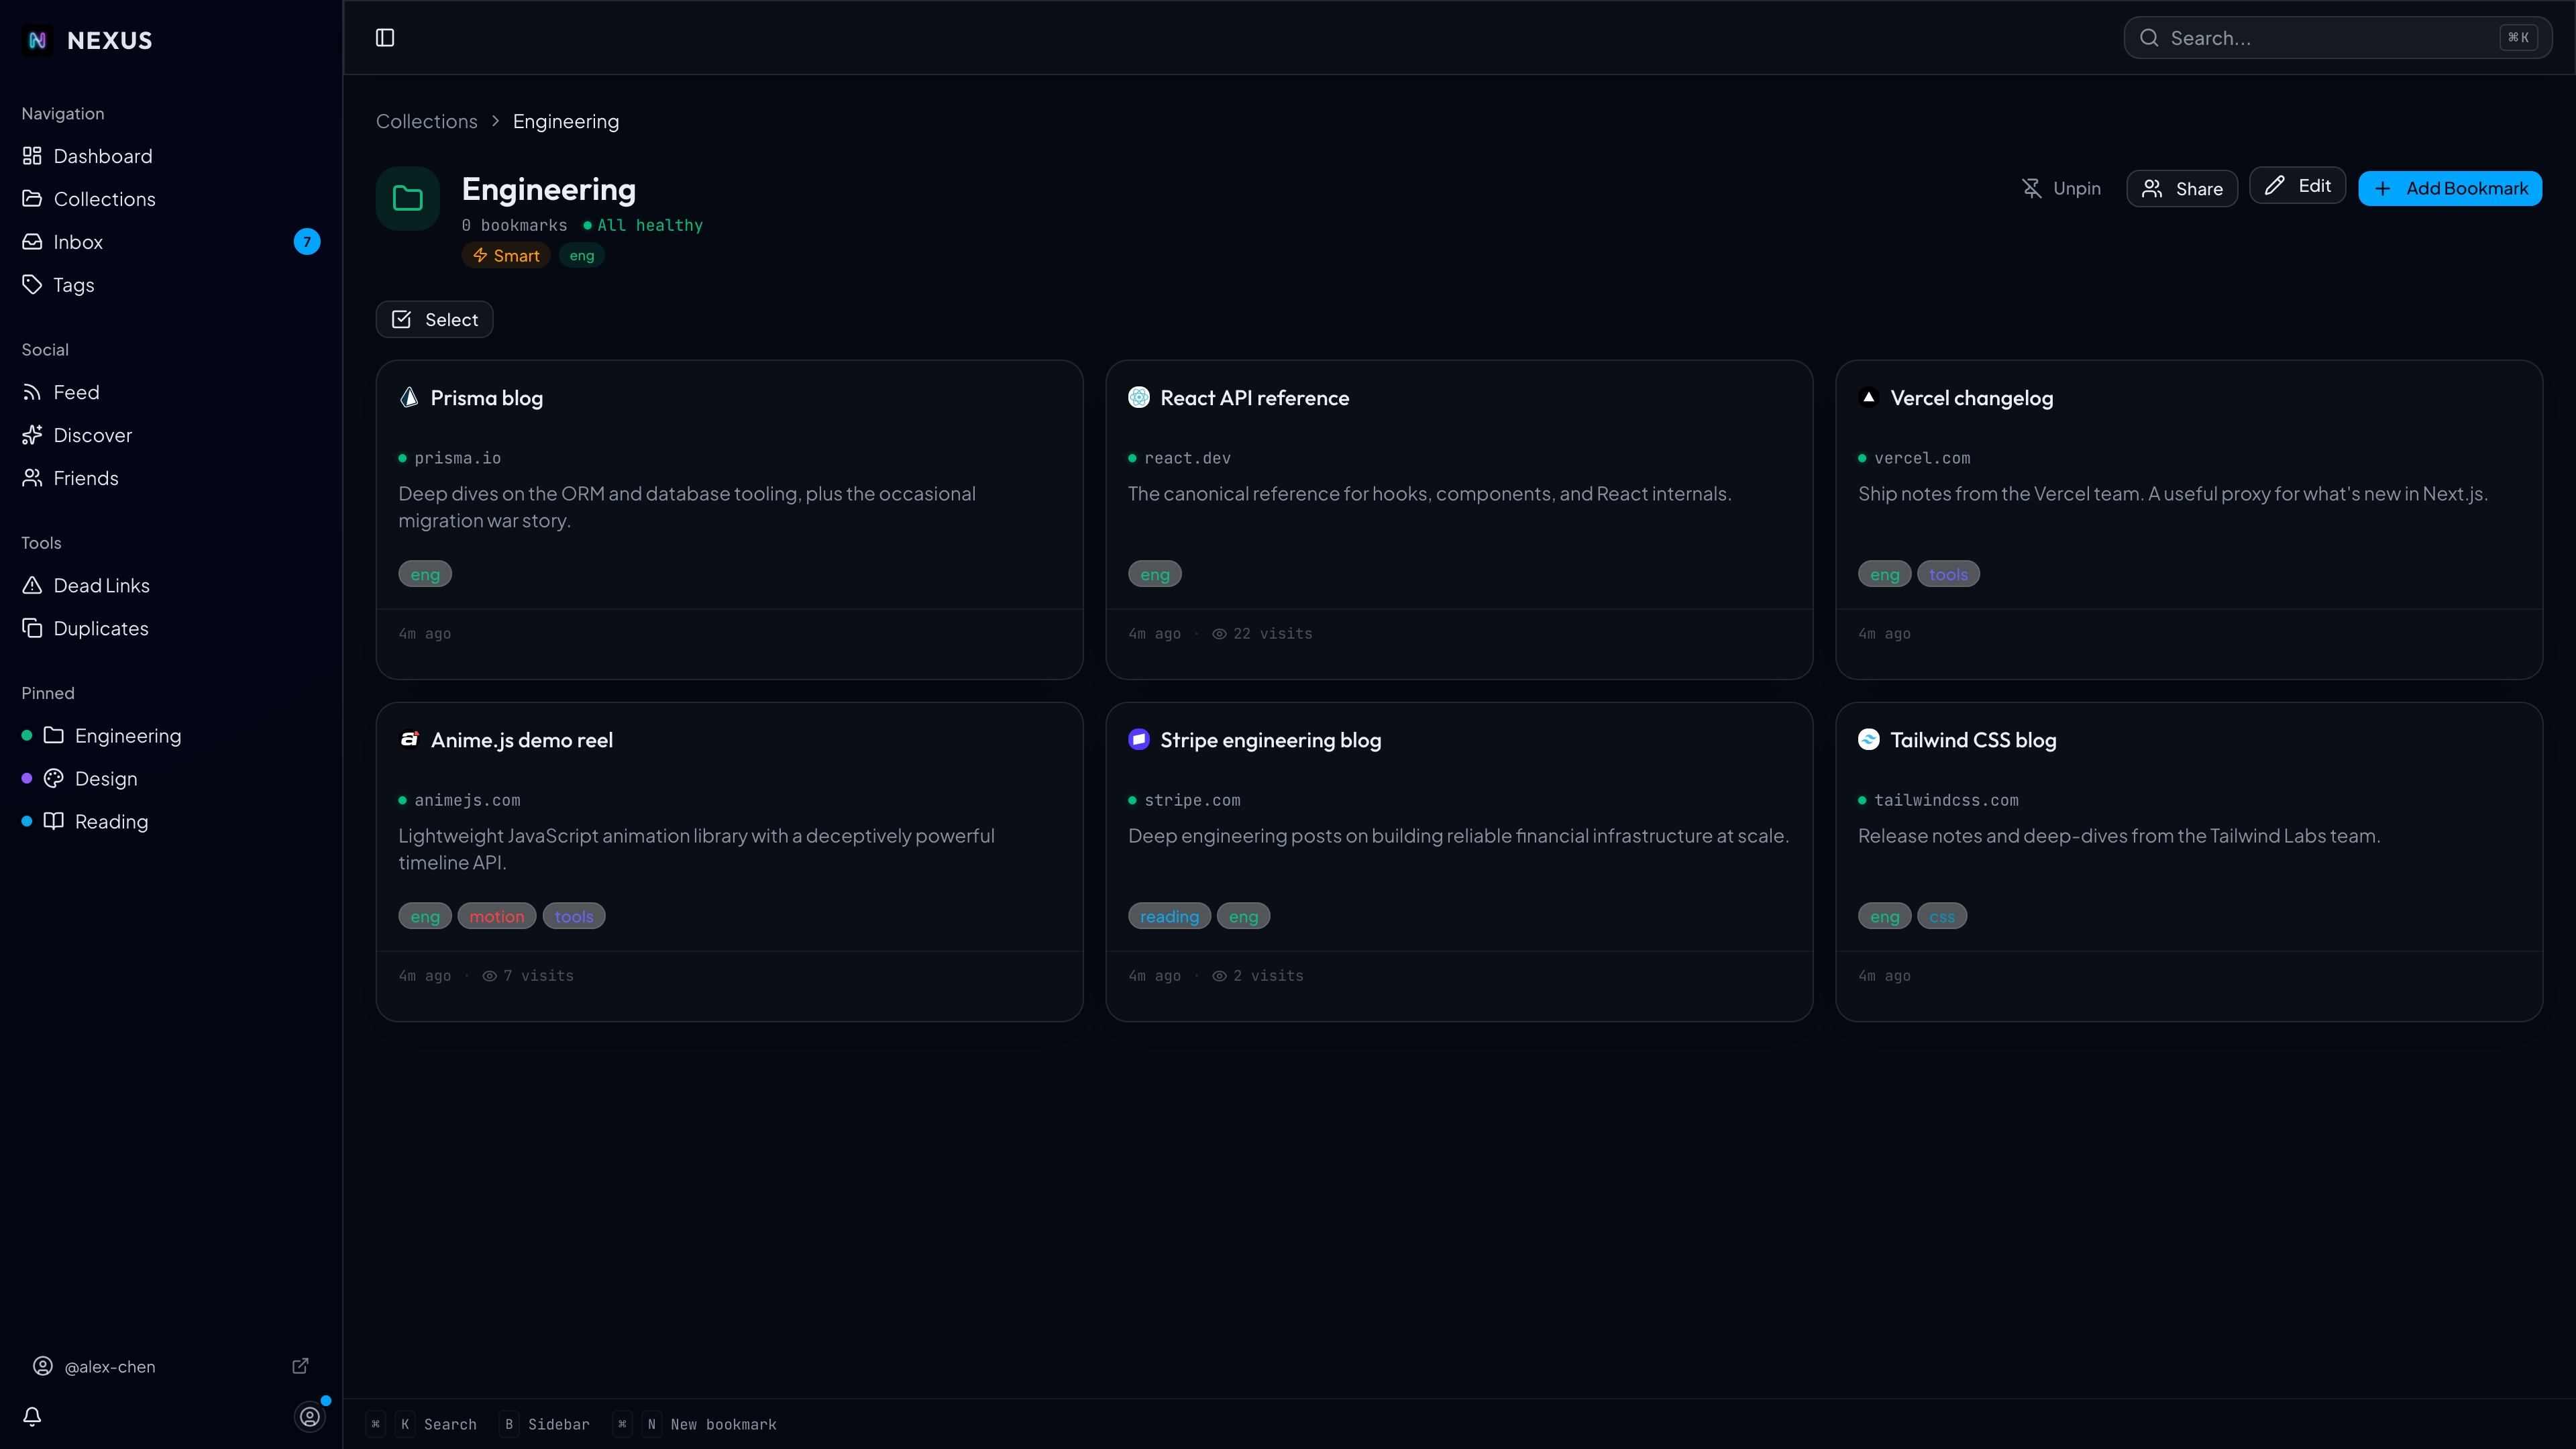Click the prisma.io domain text

457,458
